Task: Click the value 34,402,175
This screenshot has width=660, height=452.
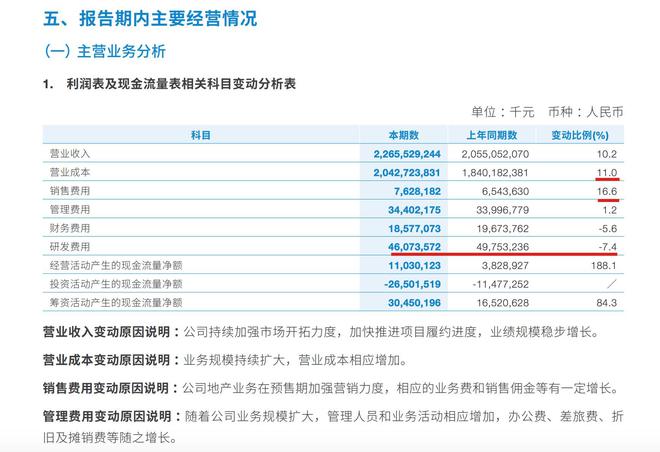Action: pyautogui.click(x=414, y=210)
